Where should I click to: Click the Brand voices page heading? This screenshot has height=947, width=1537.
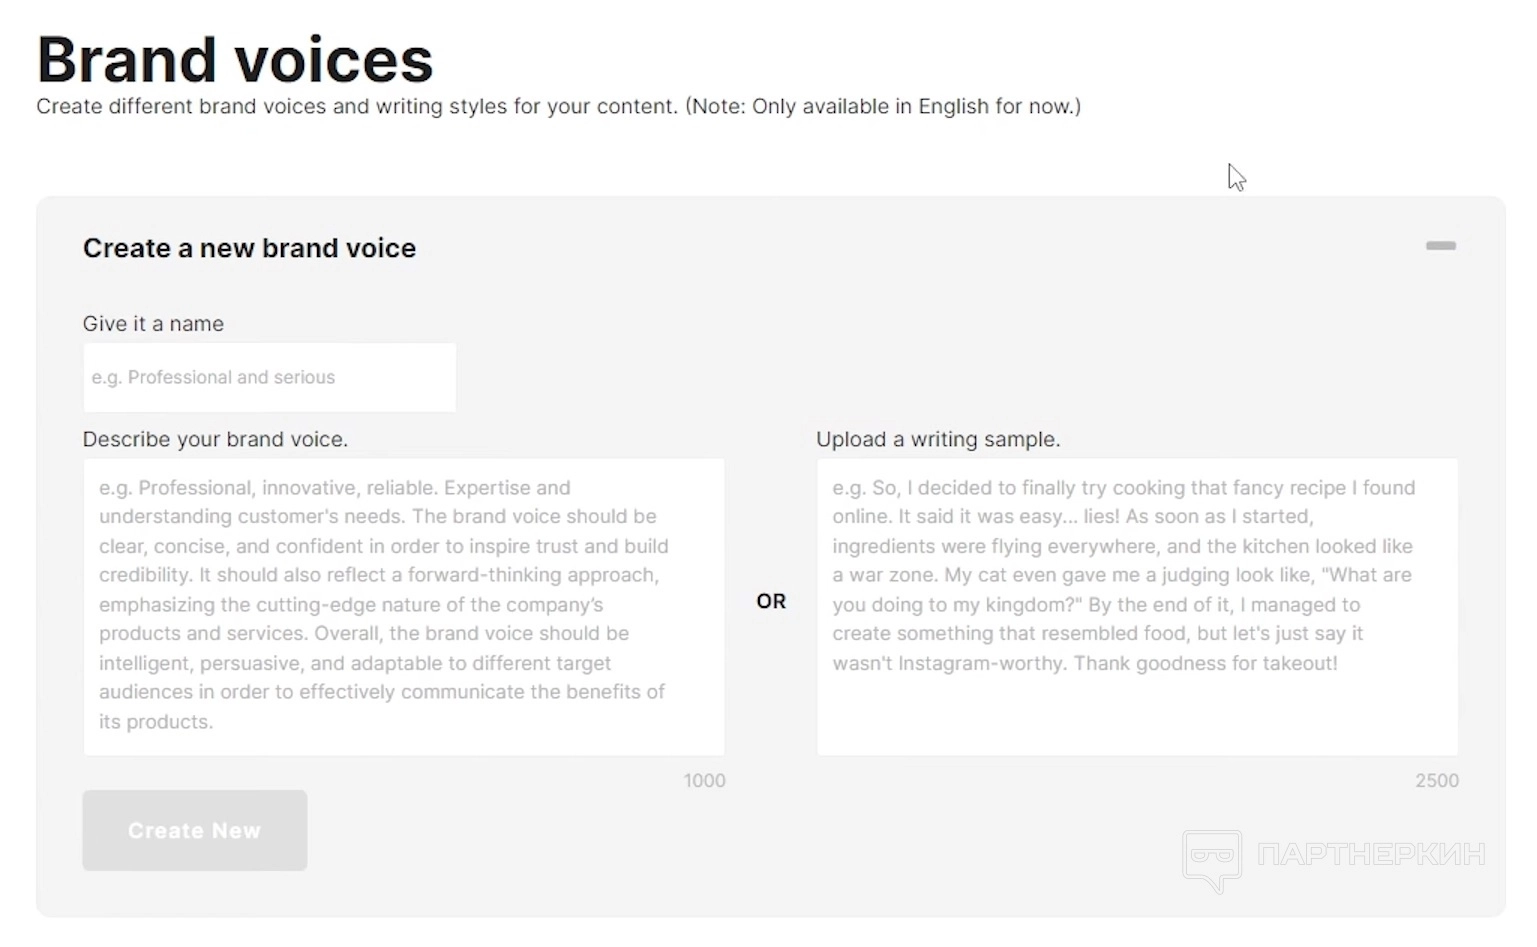(235, 60)
